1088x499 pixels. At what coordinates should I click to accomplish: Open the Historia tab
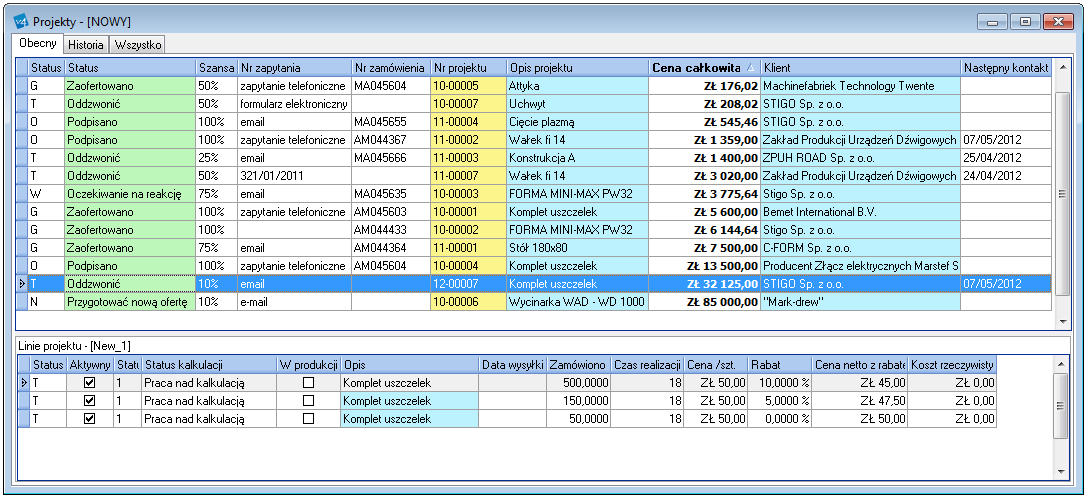(86, 45)
